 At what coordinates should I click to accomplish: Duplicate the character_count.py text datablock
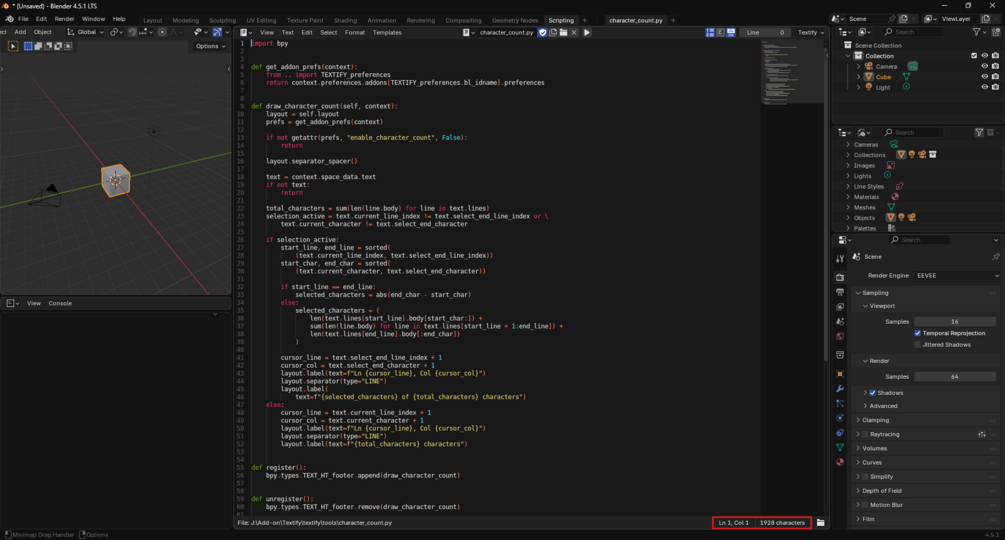point(553,32)
